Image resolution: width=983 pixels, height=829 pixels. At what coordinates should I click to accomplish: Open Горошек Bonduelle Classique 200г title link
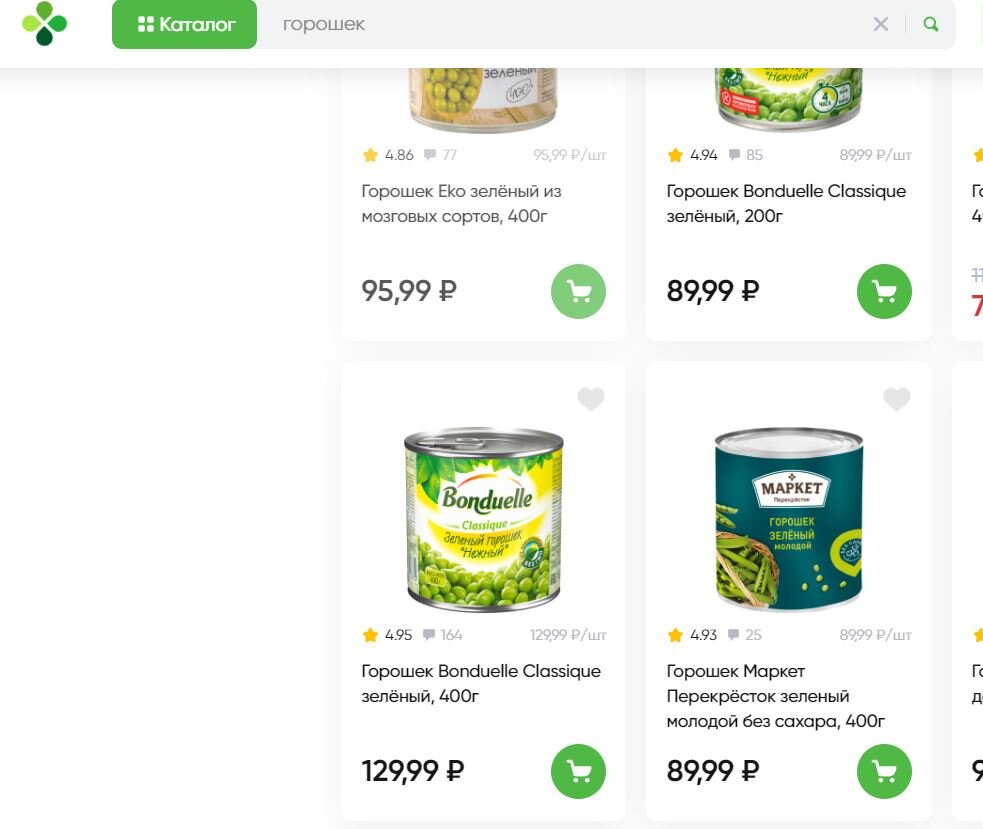[786, 203]
